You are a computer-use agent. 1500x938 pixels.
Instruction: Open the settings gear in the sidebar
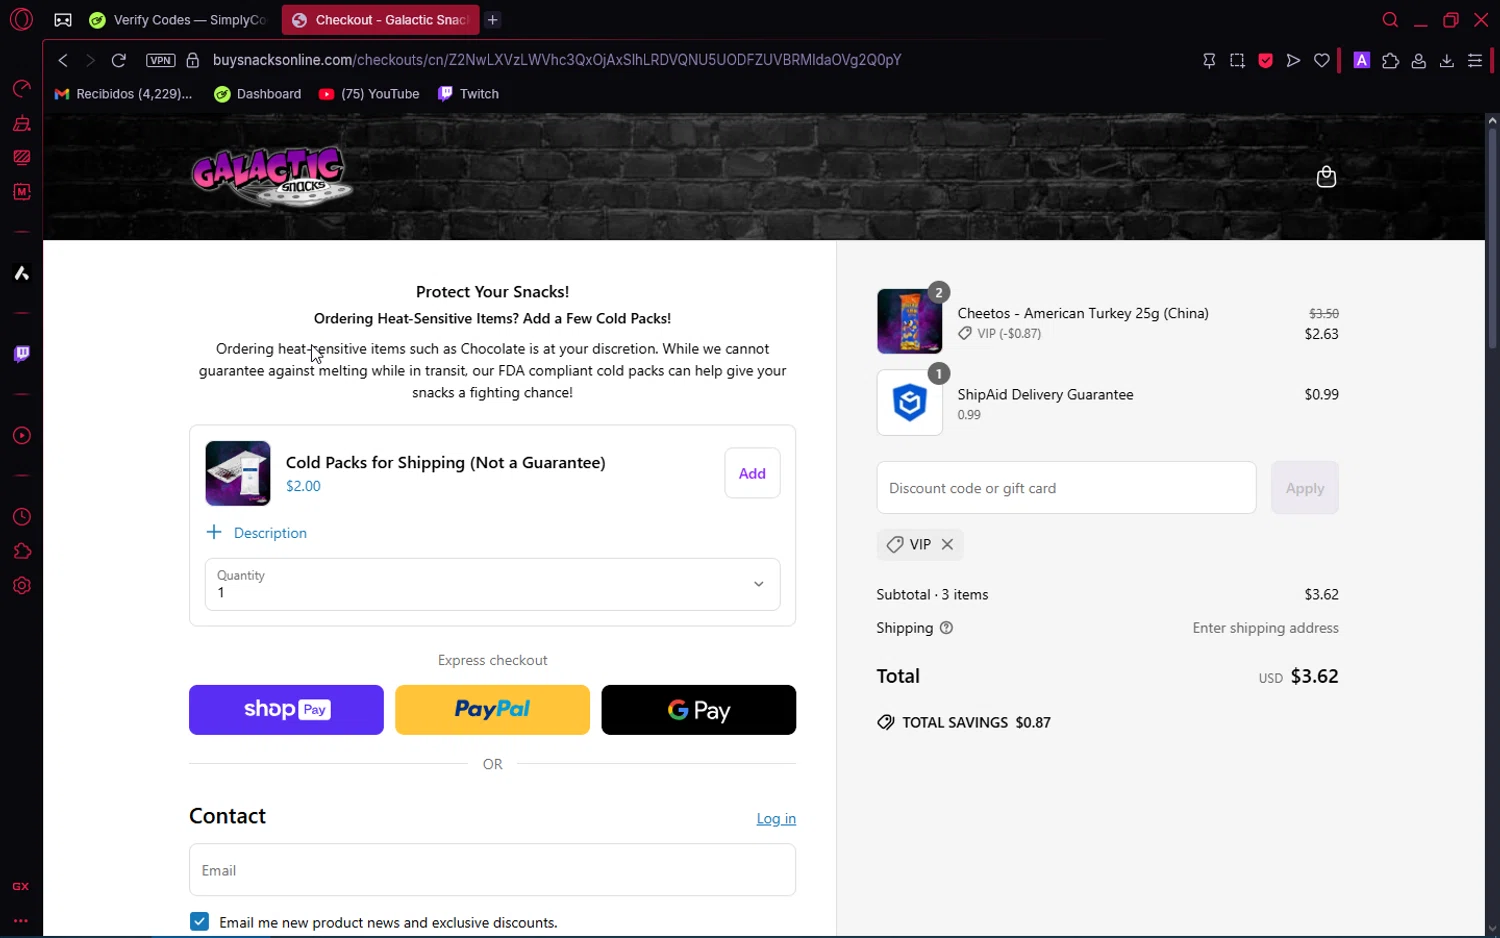pos(21,586)
